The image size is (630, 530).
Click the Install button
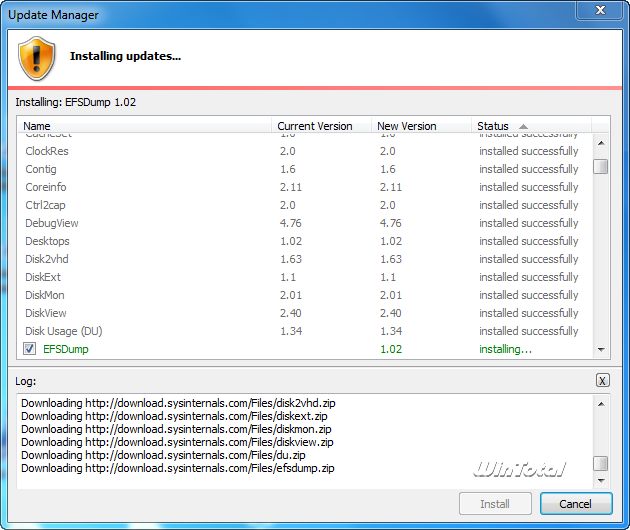pos(495,504)
